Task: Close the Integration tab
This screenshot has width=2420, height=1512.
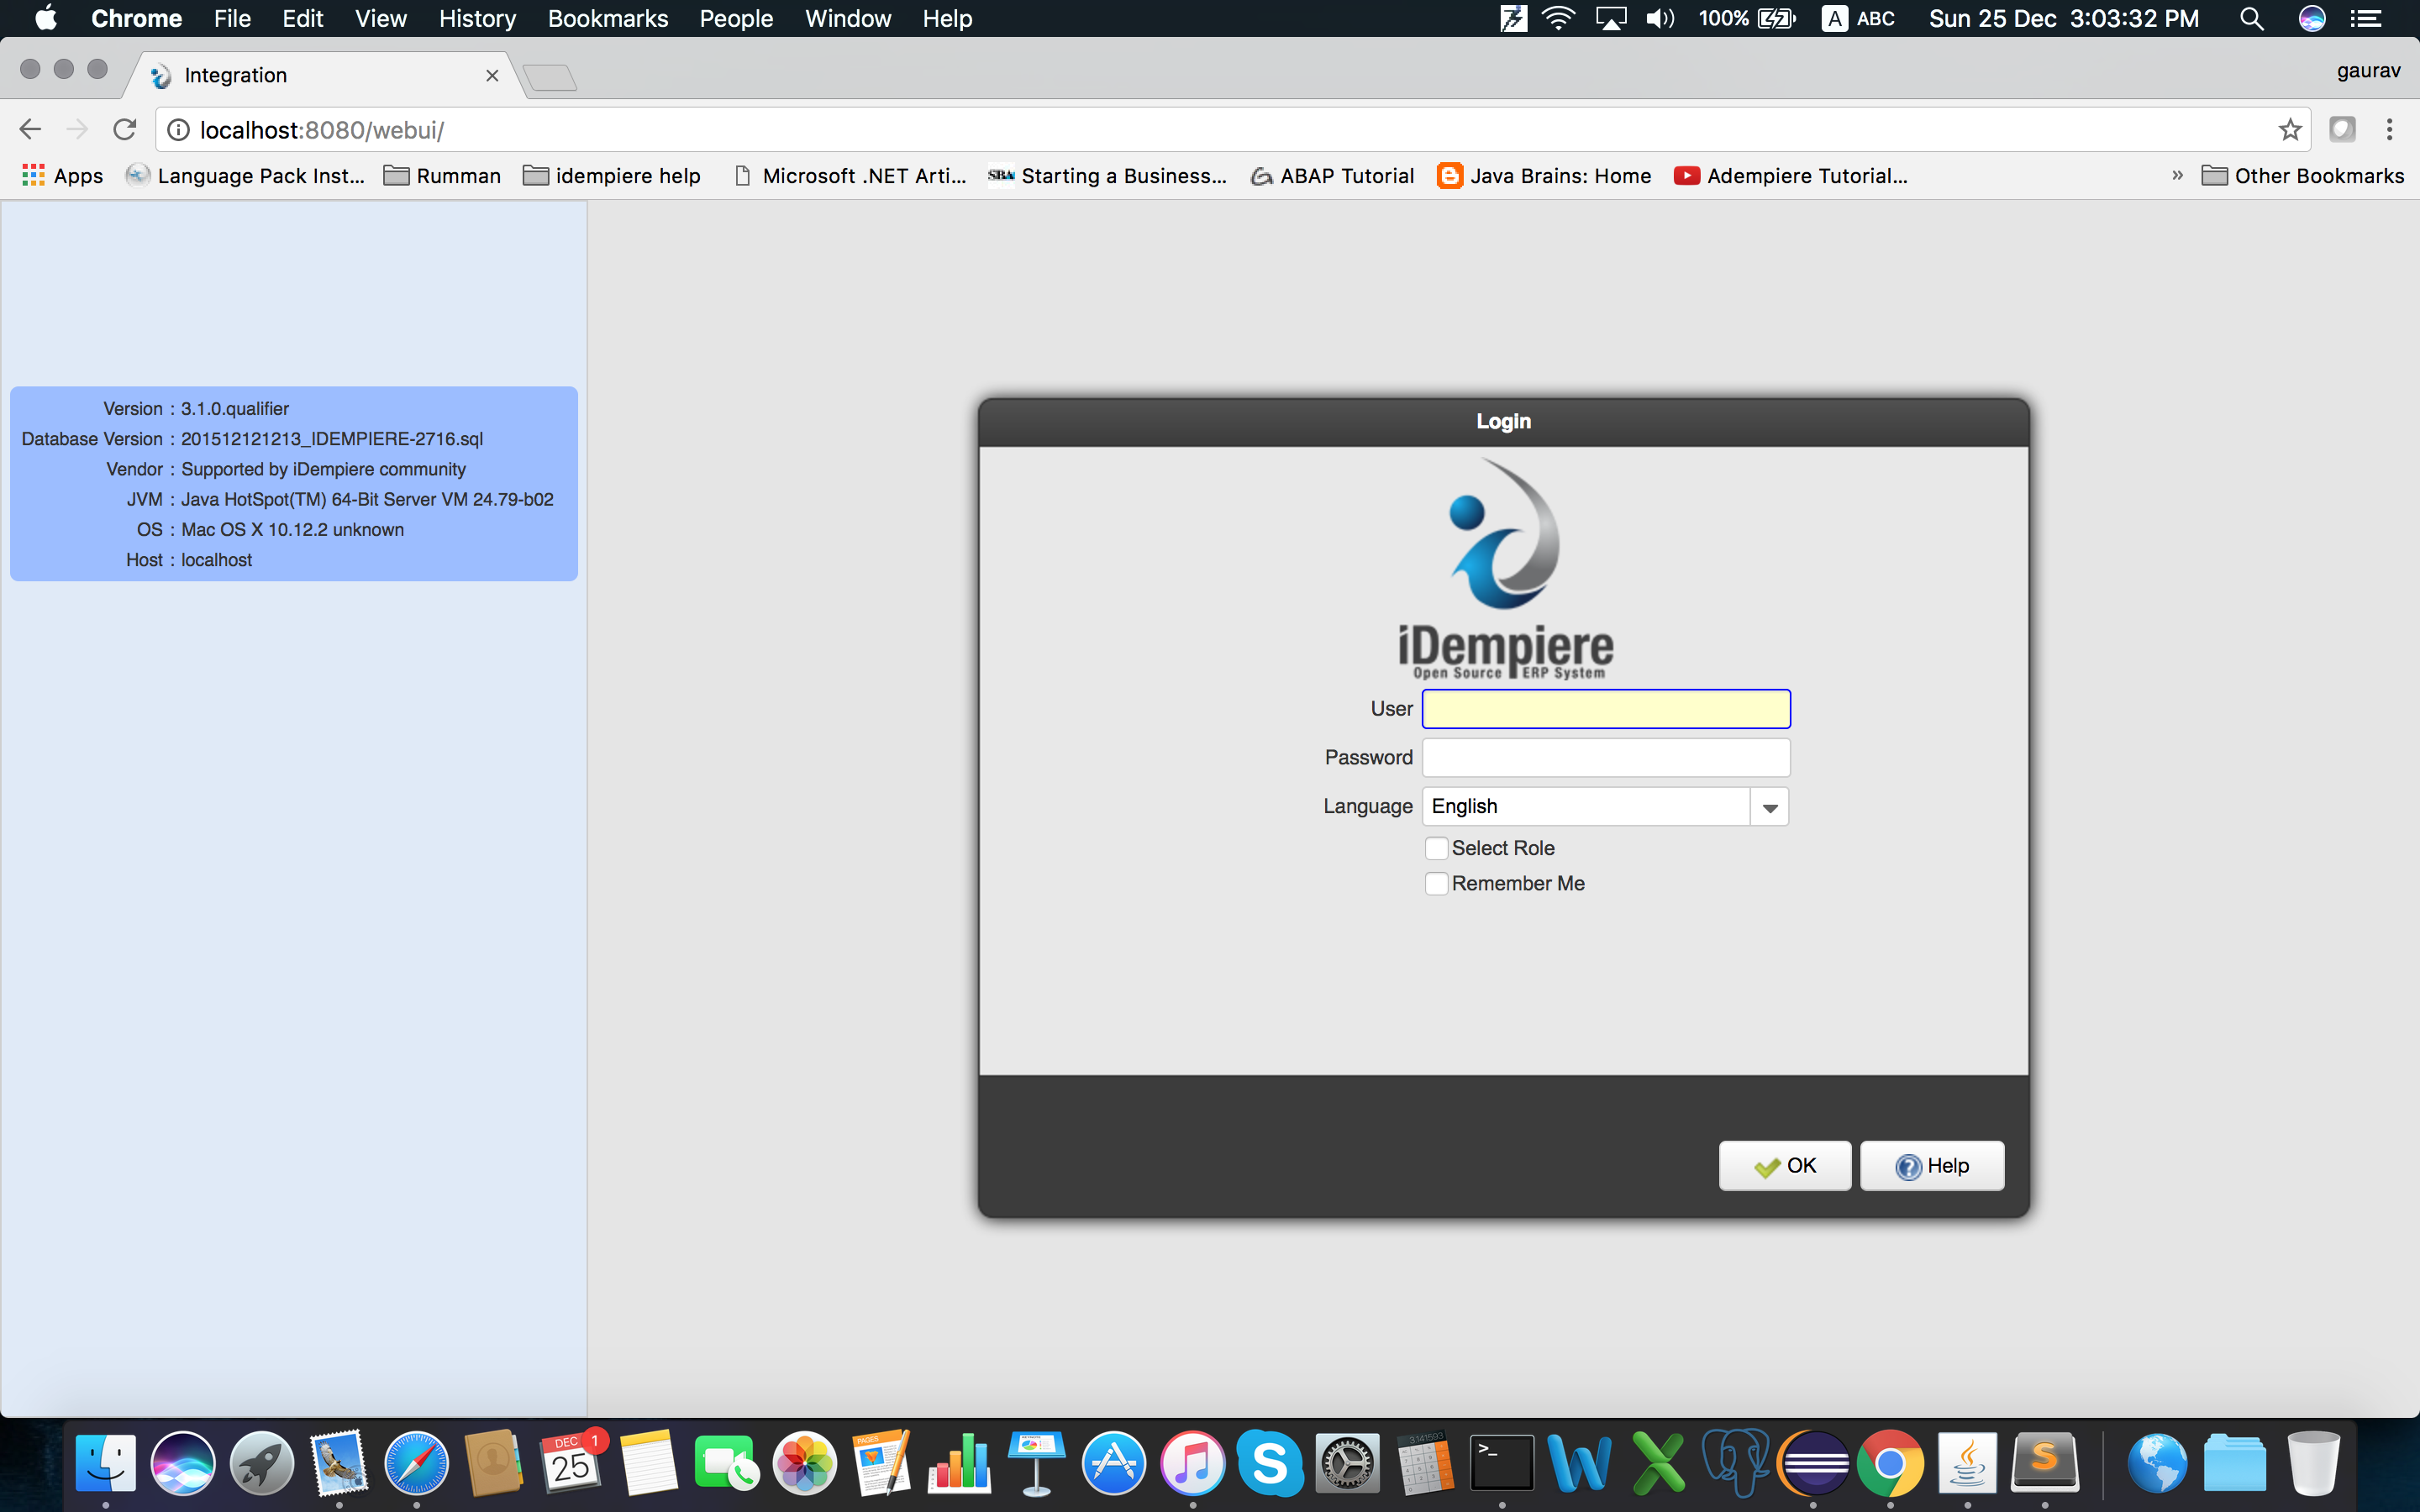Action: [x=492, y=76]
